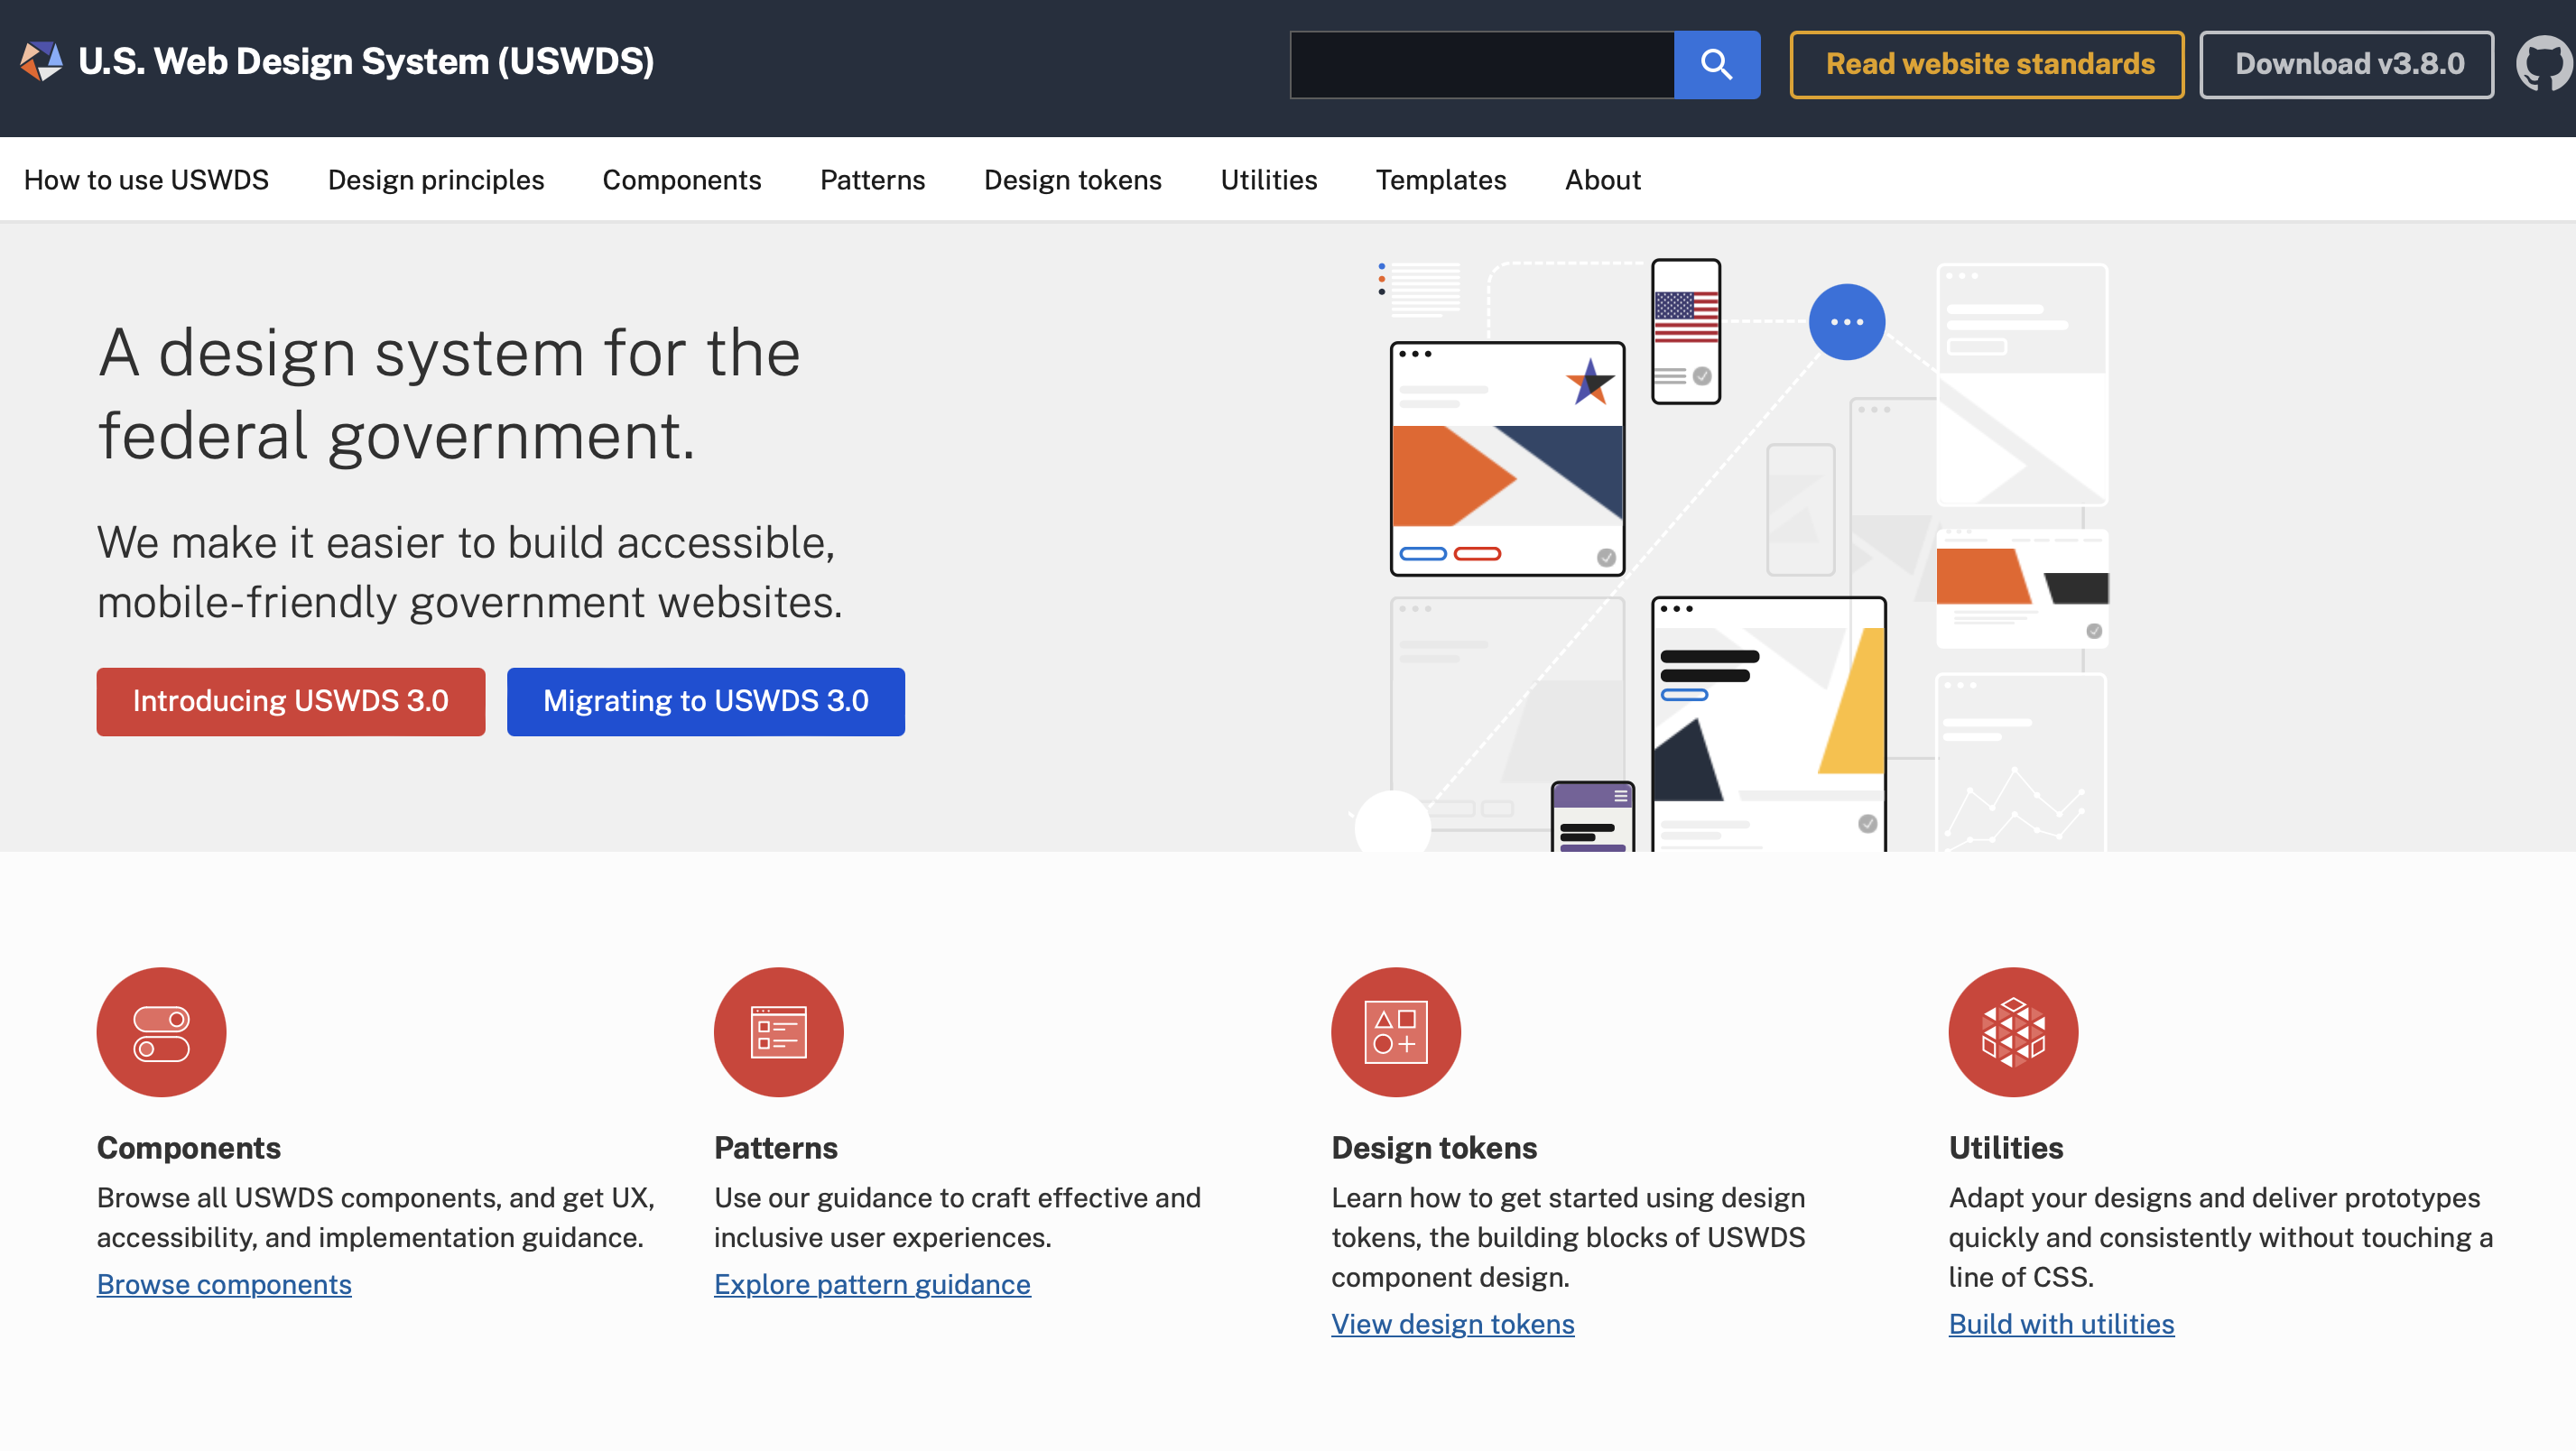Click the magnifying glass search button
The height and width of the screenshot is (1451, 2576).
1716,65
